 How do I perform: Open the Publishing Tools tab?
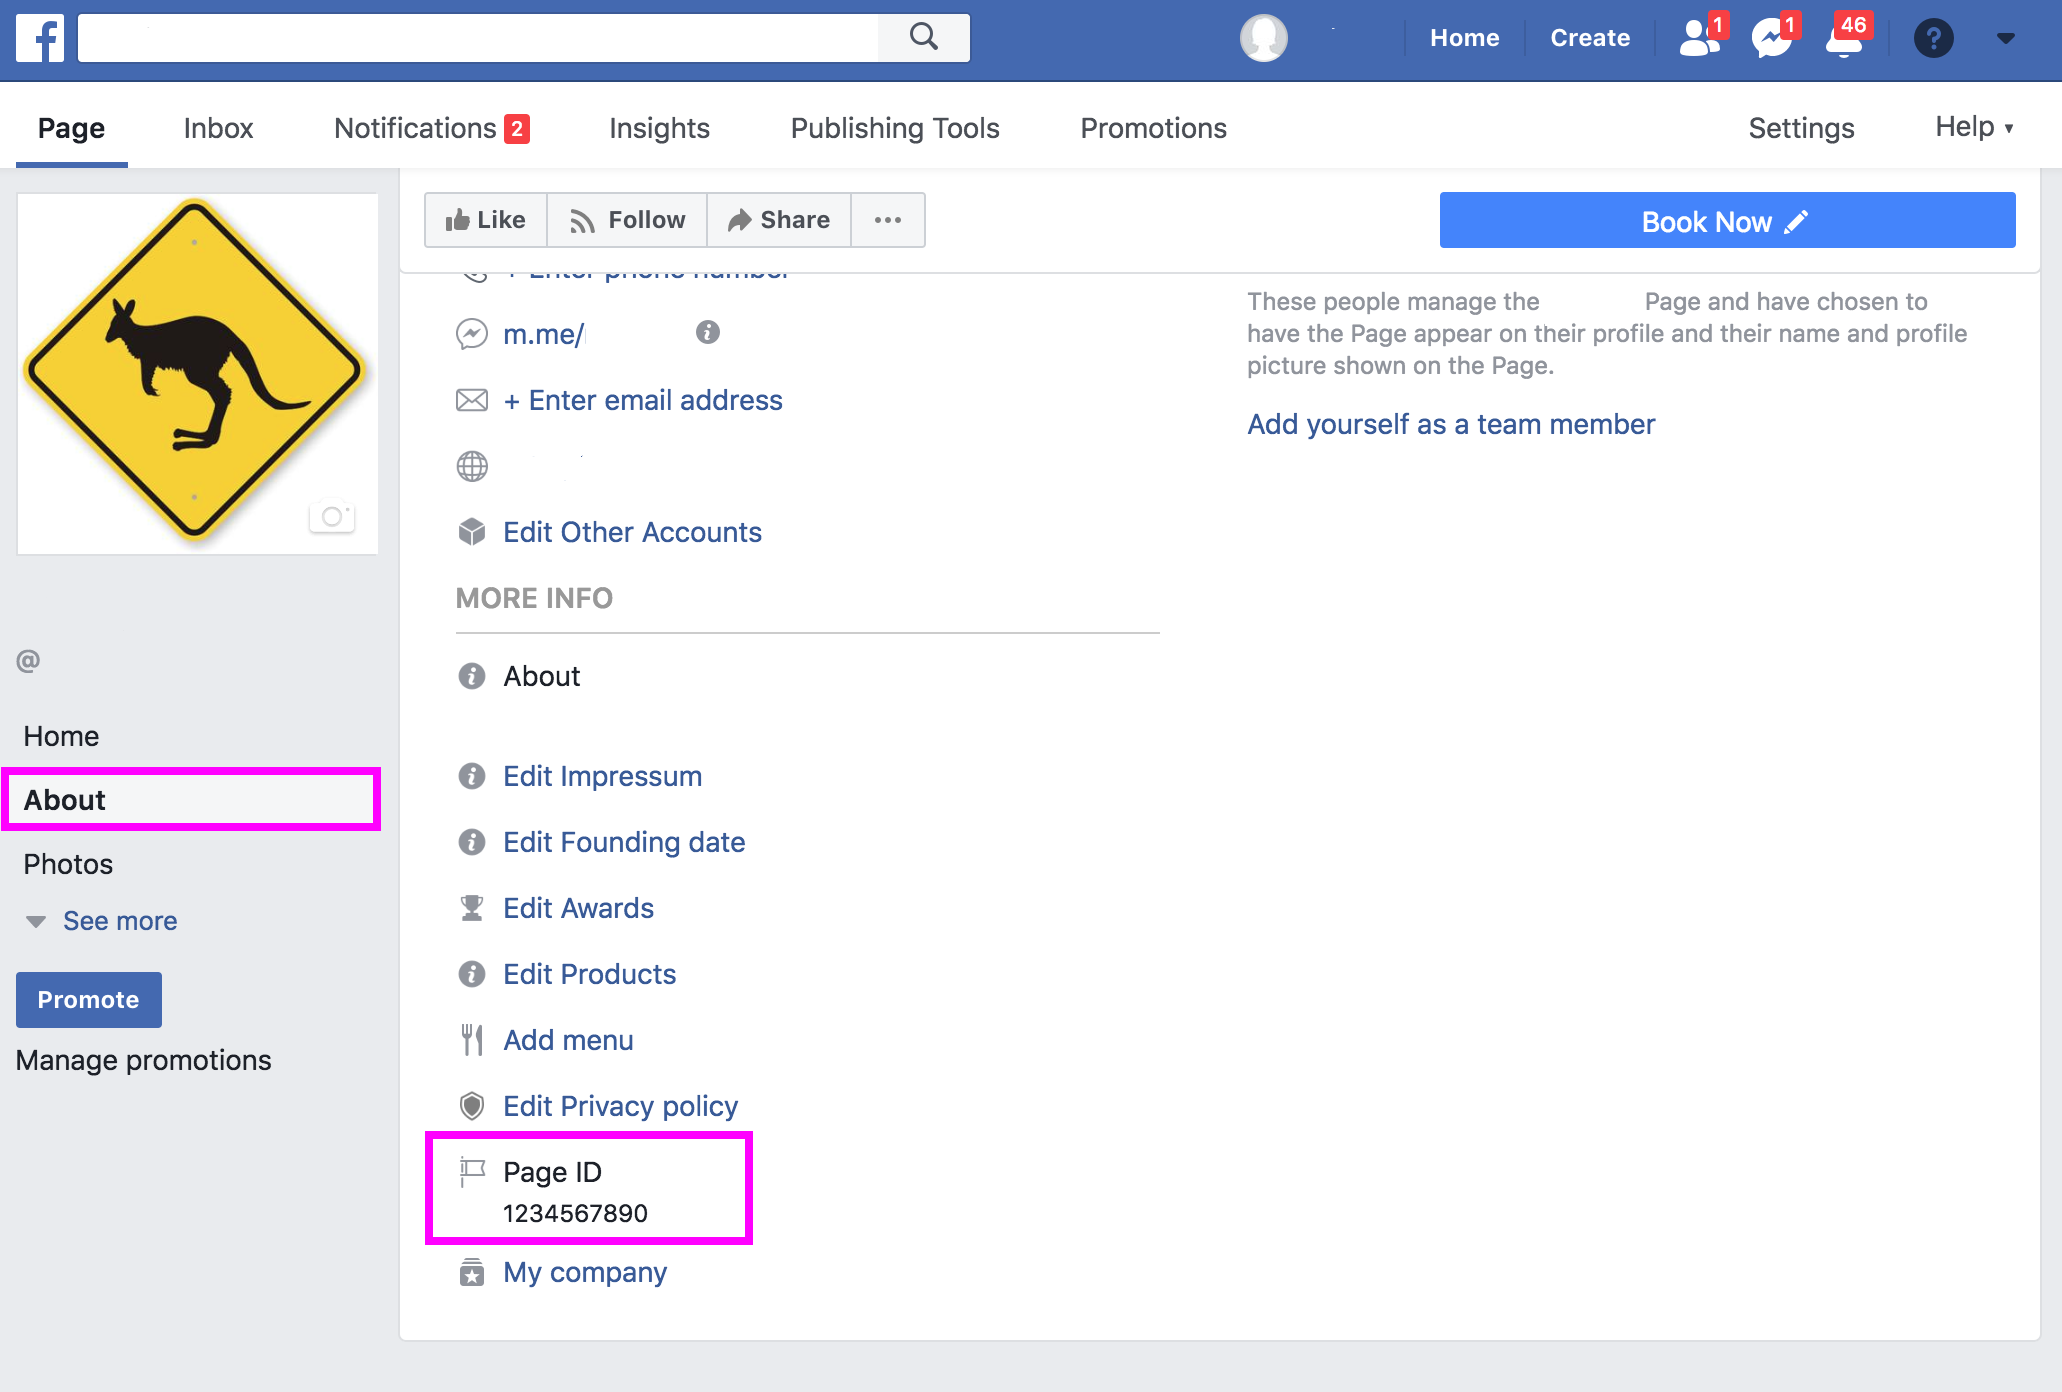point(895,128)
